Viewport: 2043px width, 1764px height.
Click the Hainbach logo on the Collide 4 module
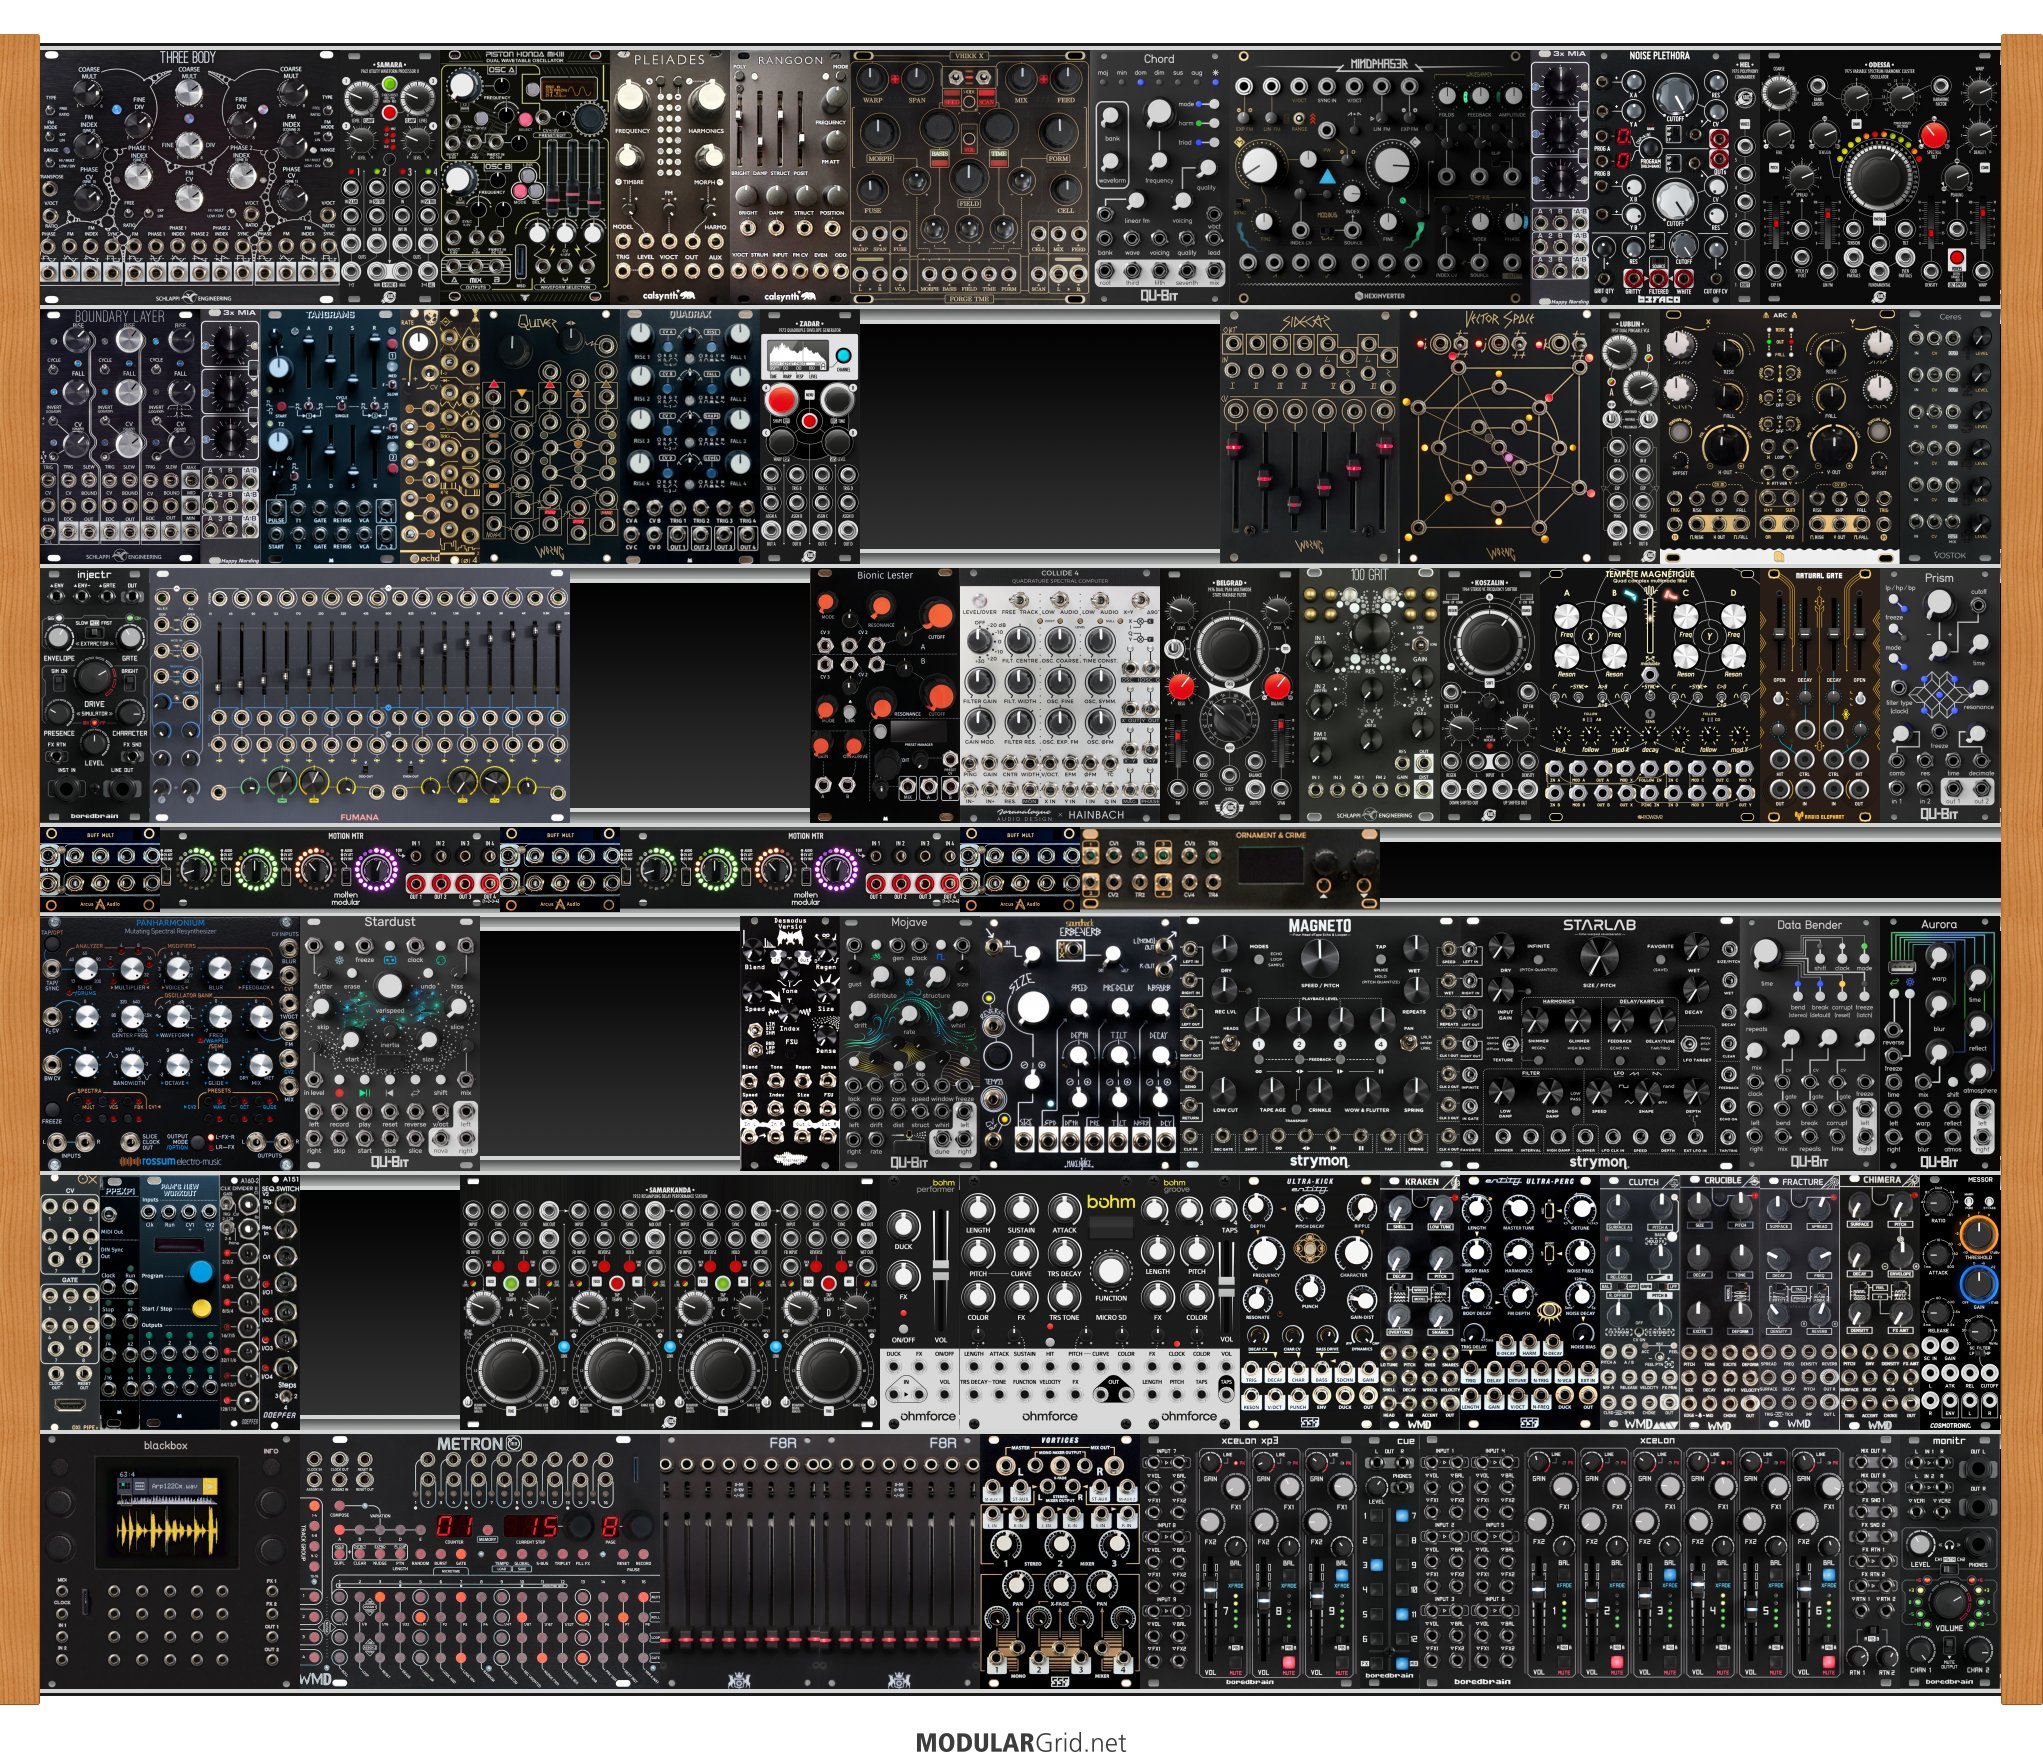click(x=1096, y=814)
